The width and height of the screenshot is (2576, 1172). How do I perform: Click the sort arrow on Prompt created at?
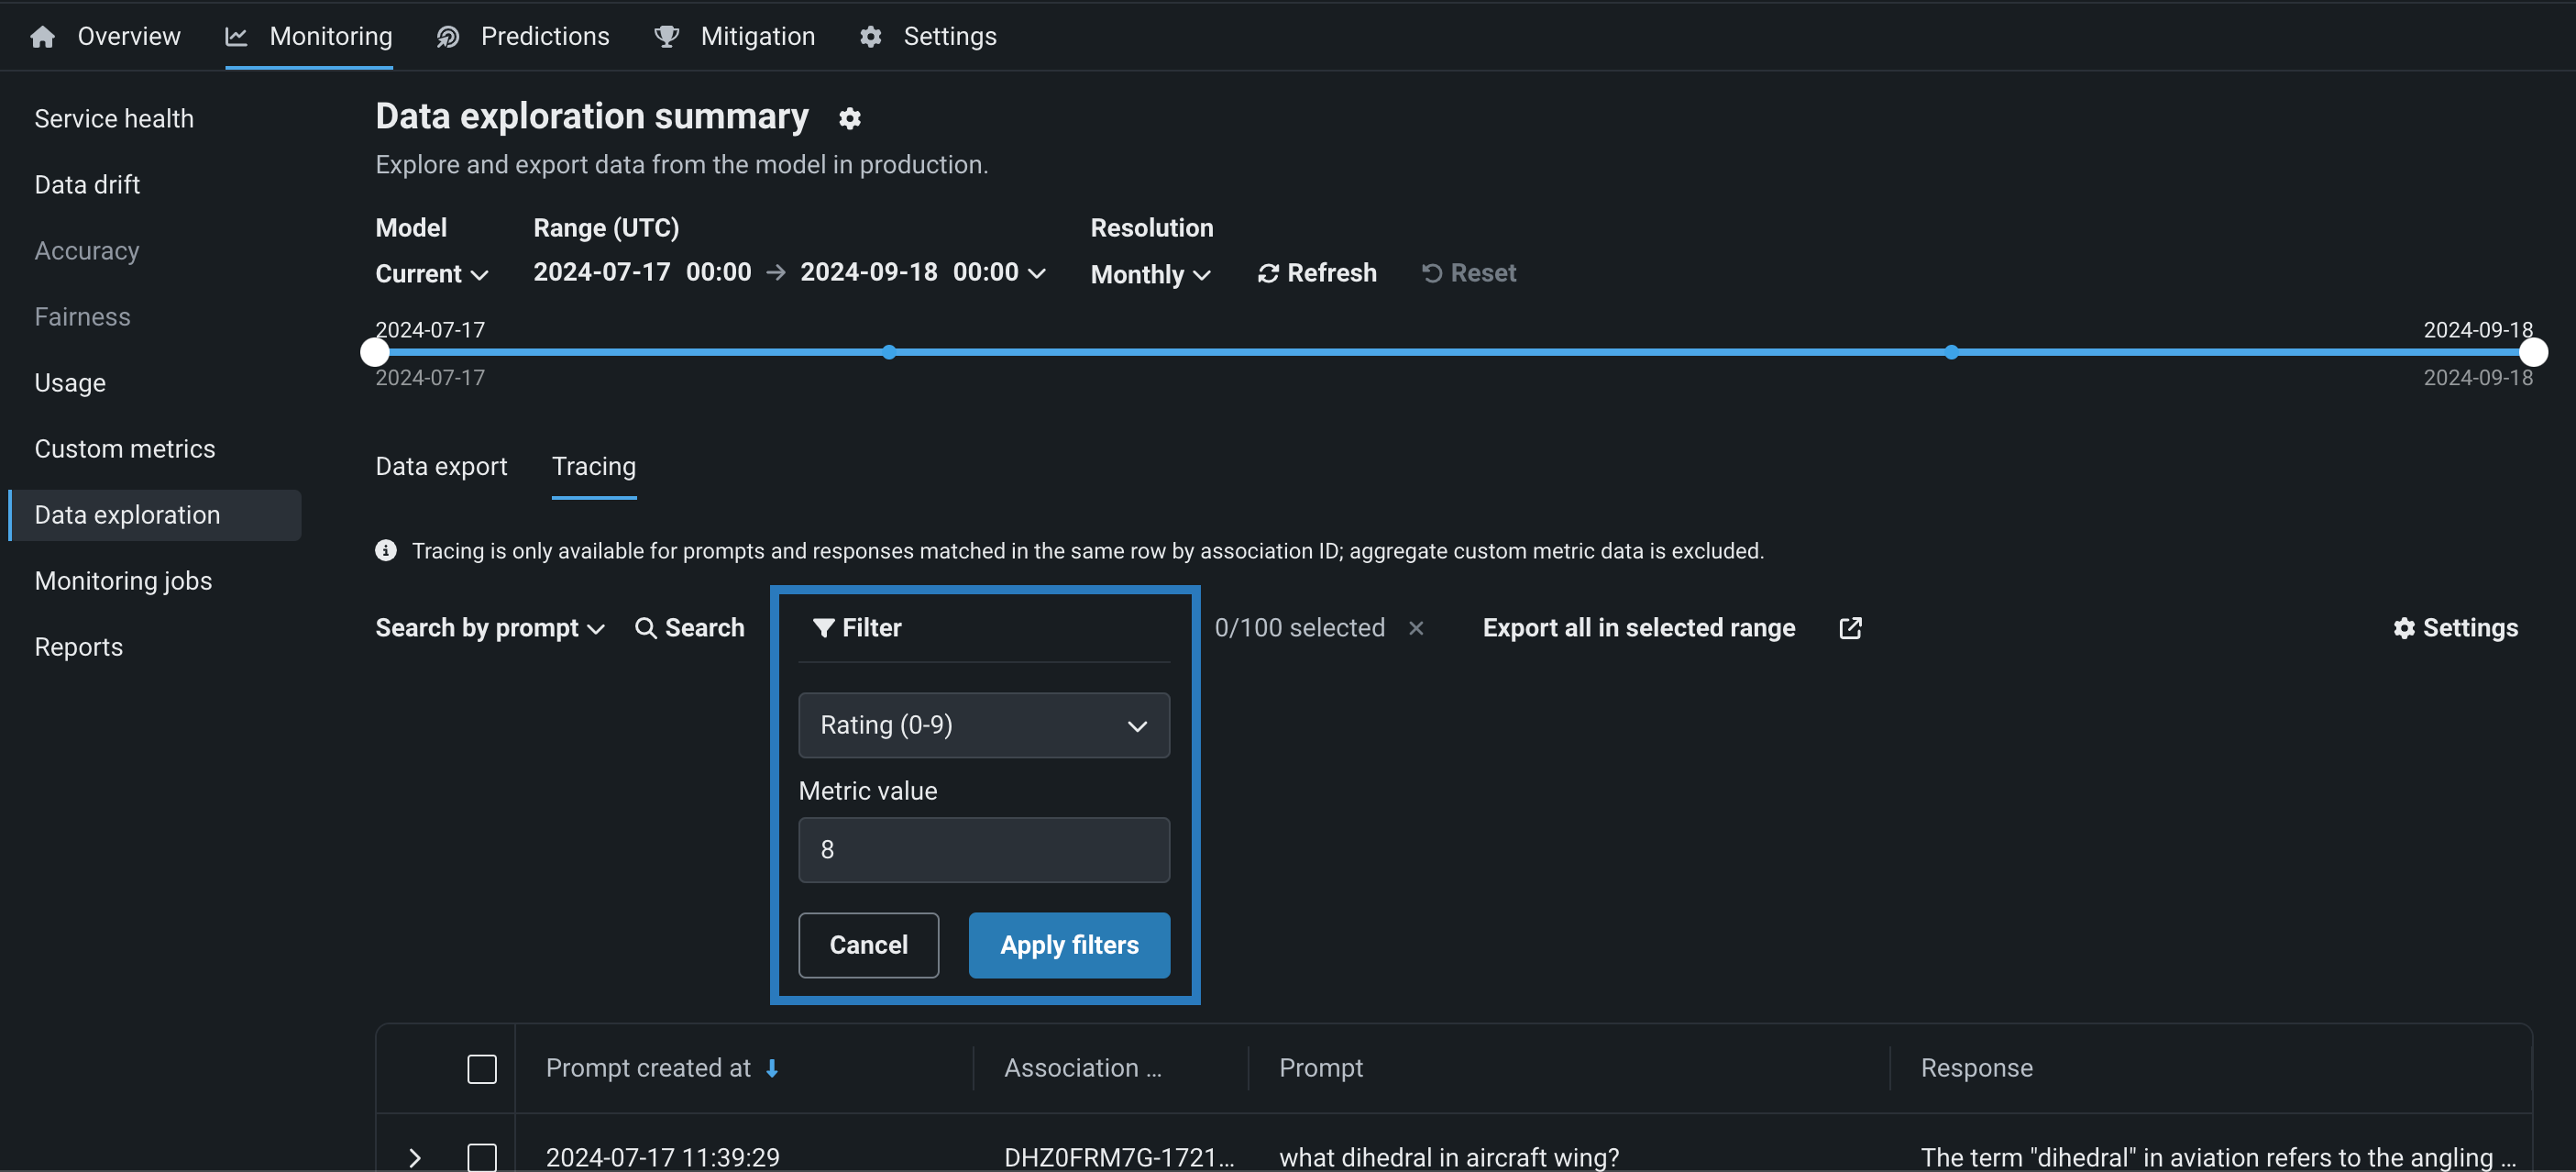(772, 1068)
